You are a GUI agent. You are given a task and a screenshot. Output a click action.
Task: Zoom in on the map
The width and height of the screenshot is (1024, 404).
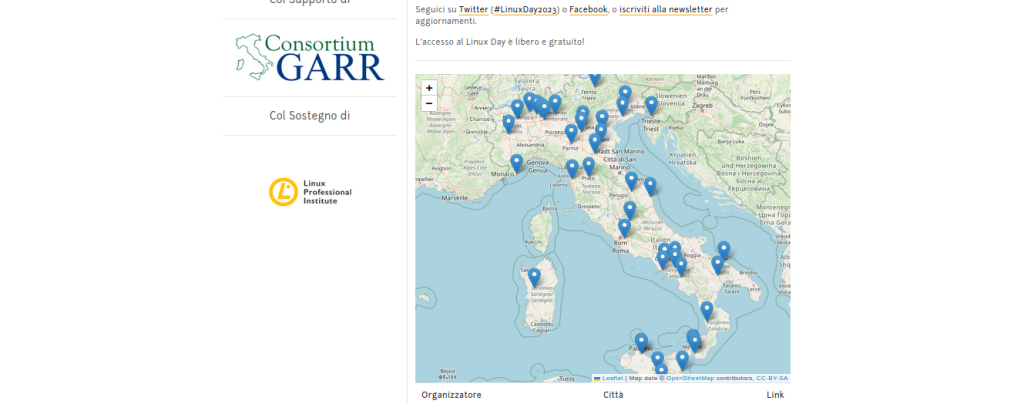click(429, 88)
